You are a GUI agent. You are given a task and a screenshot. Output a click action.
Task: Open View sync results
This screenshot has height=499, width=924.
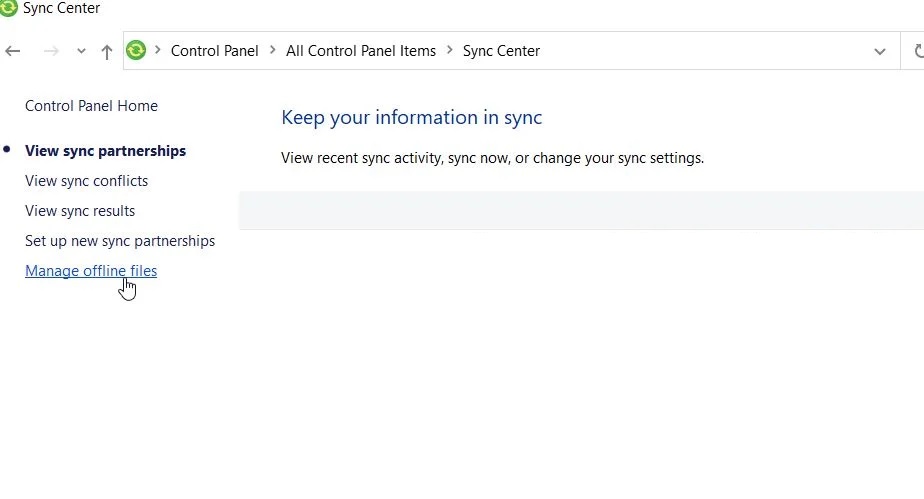[80, 211]
